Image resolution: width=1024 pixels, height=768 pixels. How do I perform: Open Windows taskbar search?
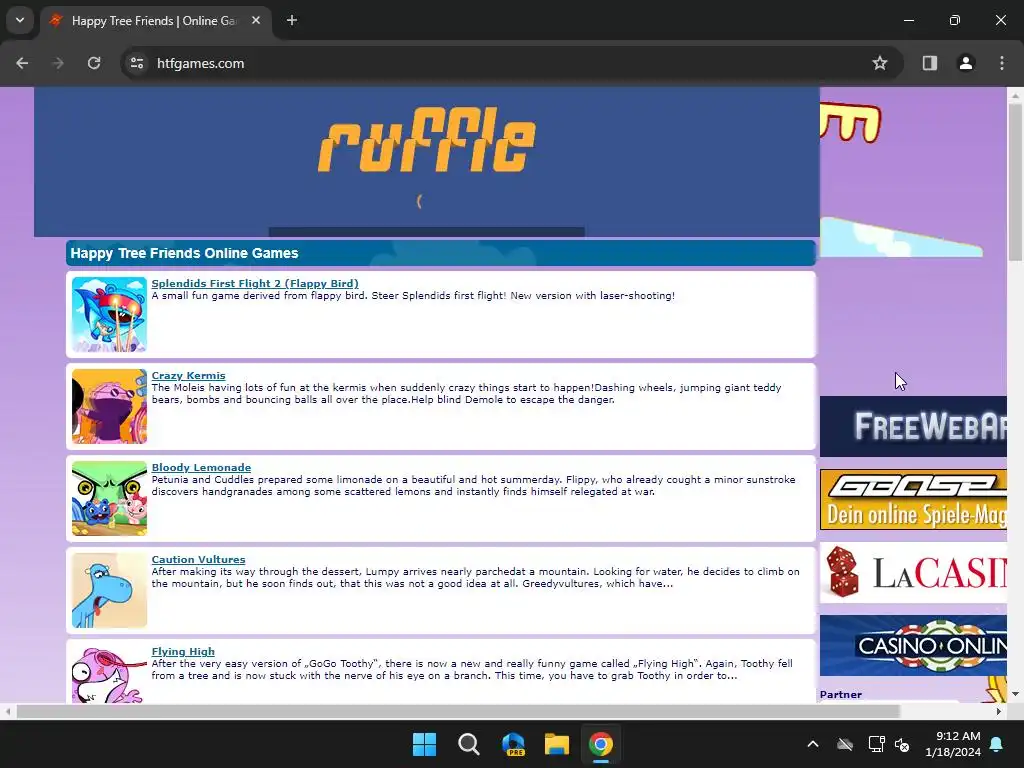click(468, 744)
